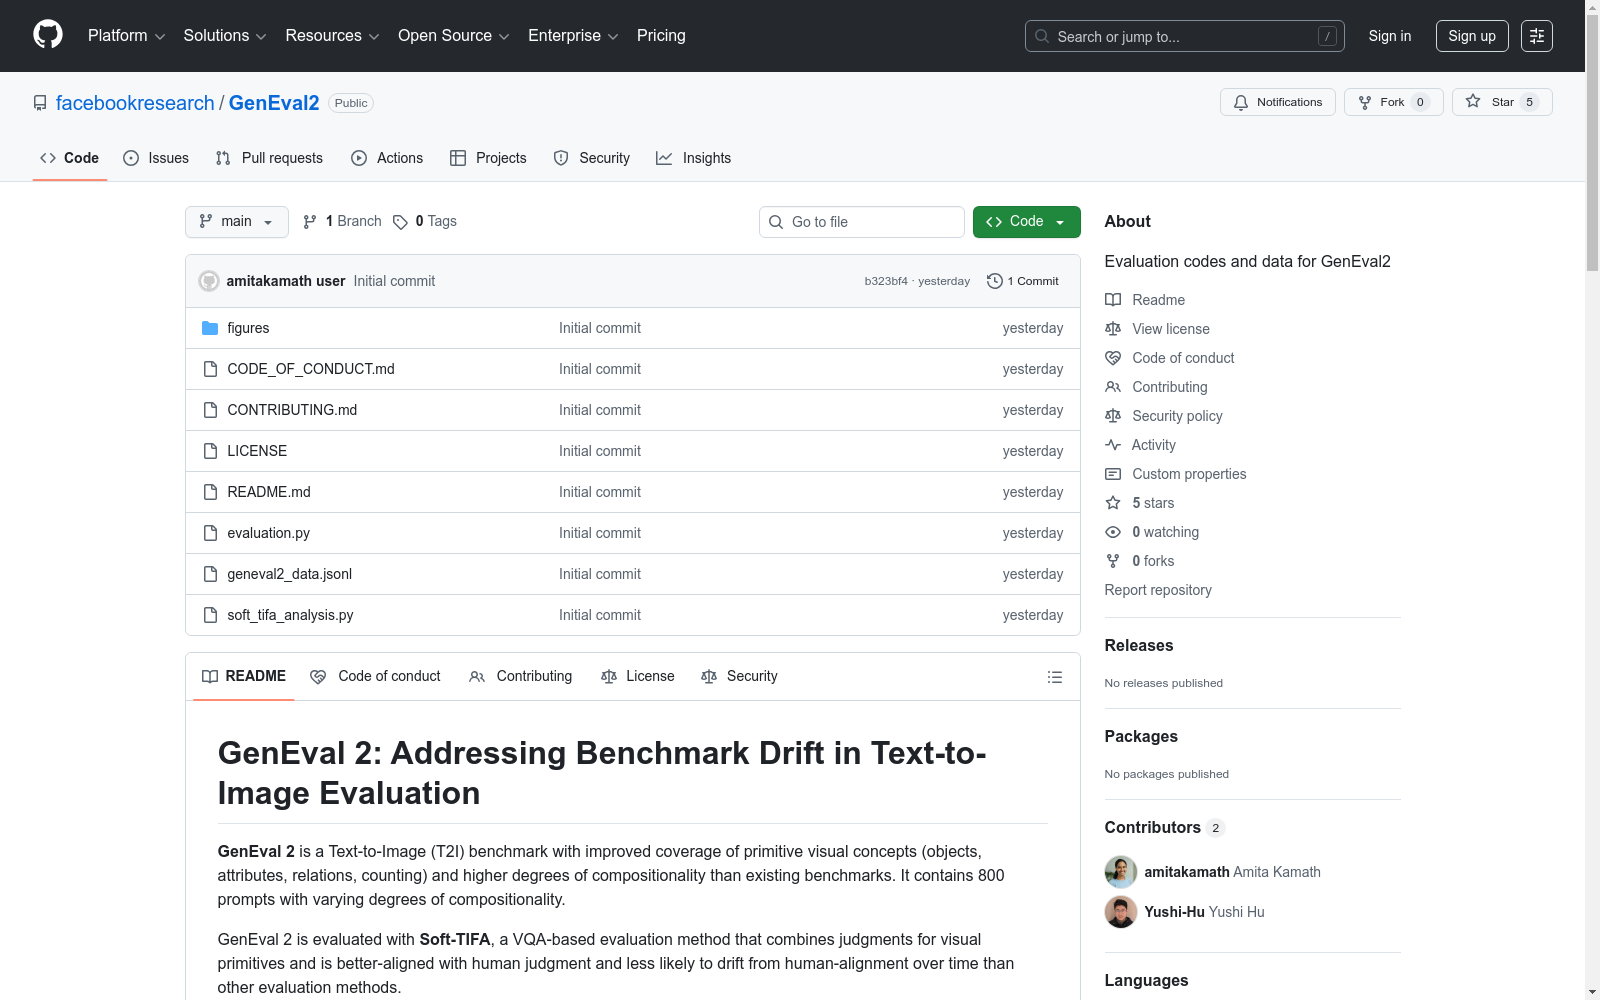This screenshot has height=1000, width=1600.
Task: Focus the Go to file input
Action: (862, 222)
